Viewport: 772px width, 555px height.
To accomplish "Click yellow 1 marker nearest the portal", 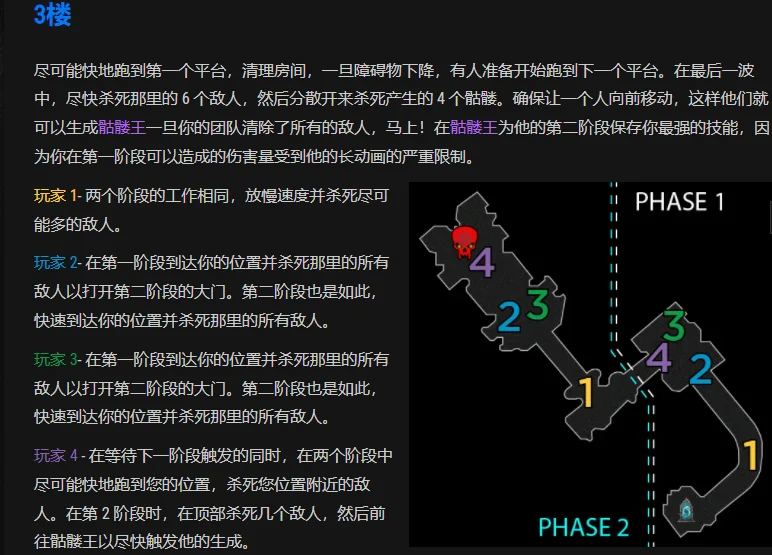I will [746, 457].
